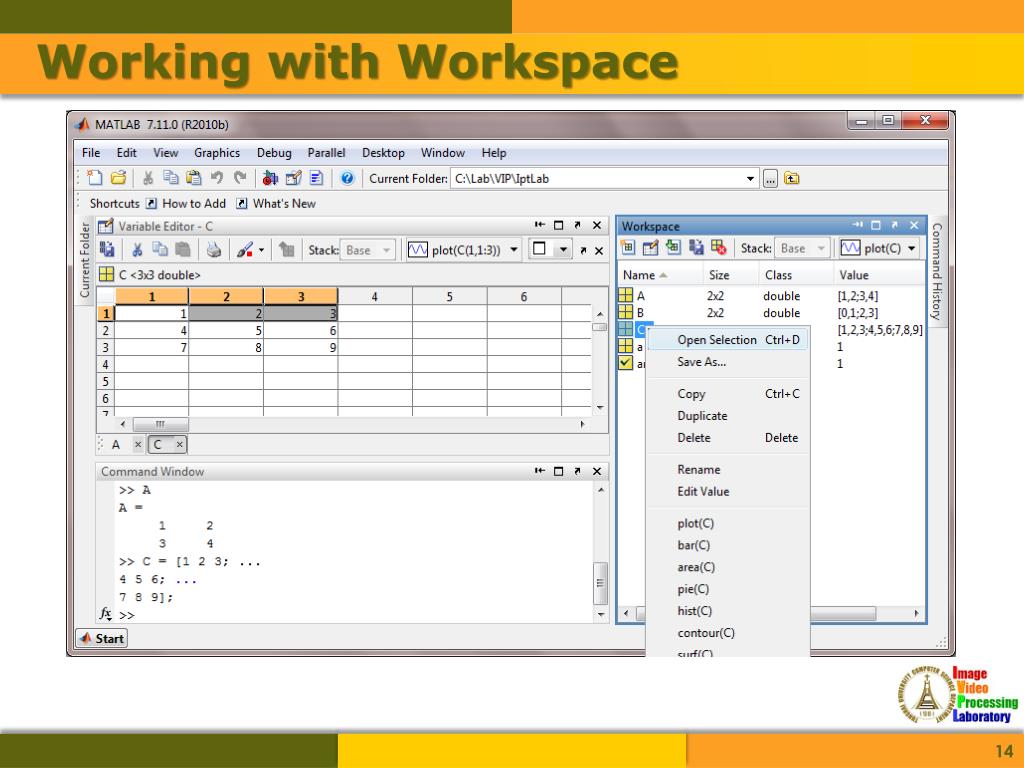The height and width of the screenshot is (768, 1024).
Task: Choose Save As... from context menu
Action: pos(728,362)
